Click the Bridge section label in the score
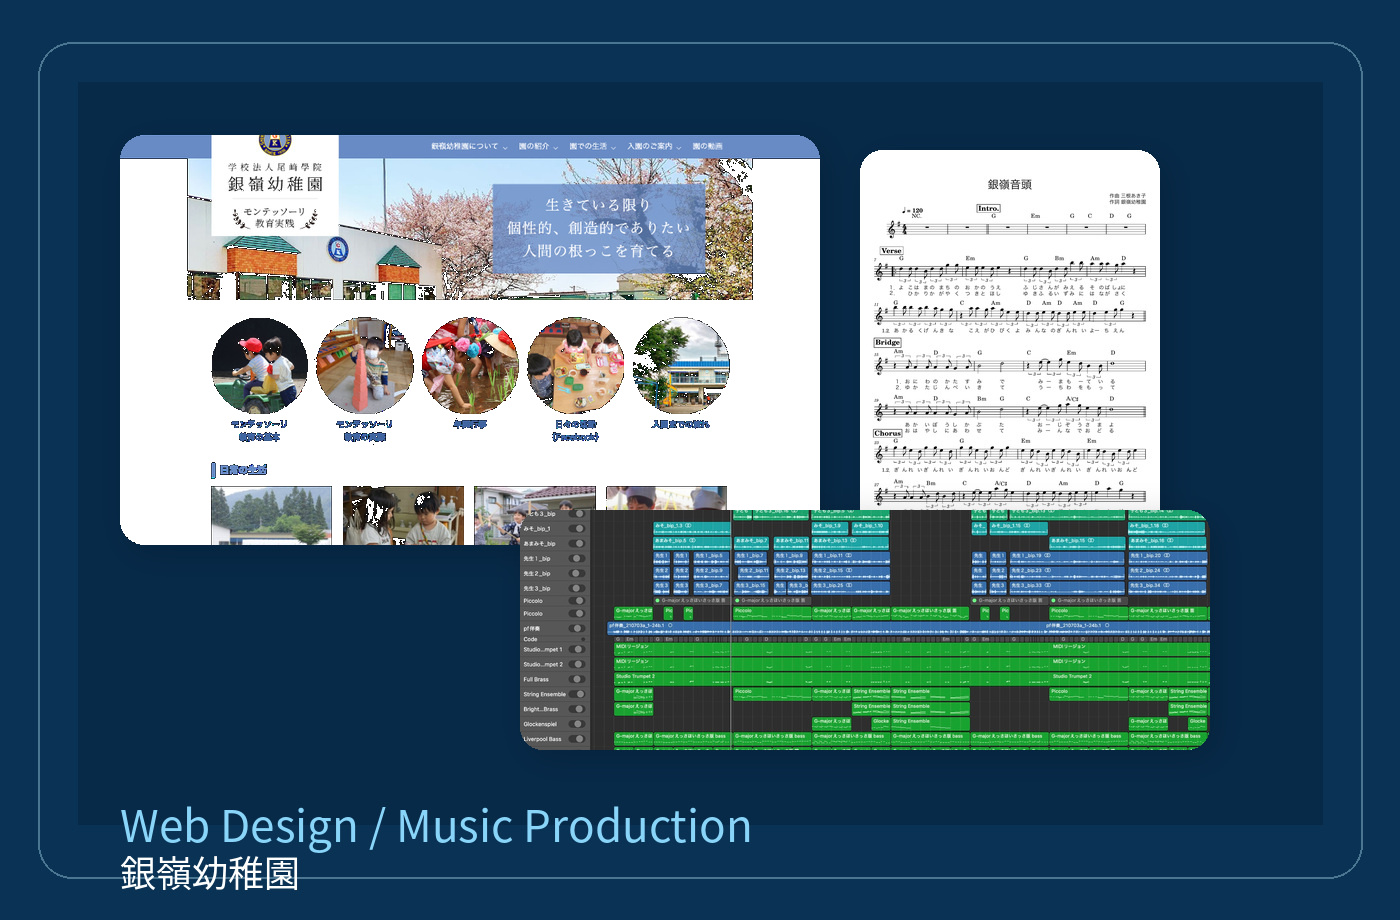 (x=888, y=342)
